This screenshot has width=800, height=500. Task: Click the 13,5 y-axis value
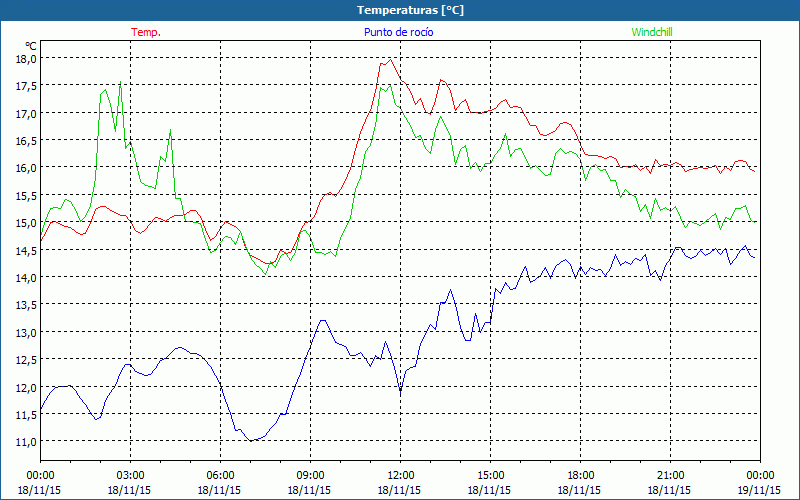(26, 305)
